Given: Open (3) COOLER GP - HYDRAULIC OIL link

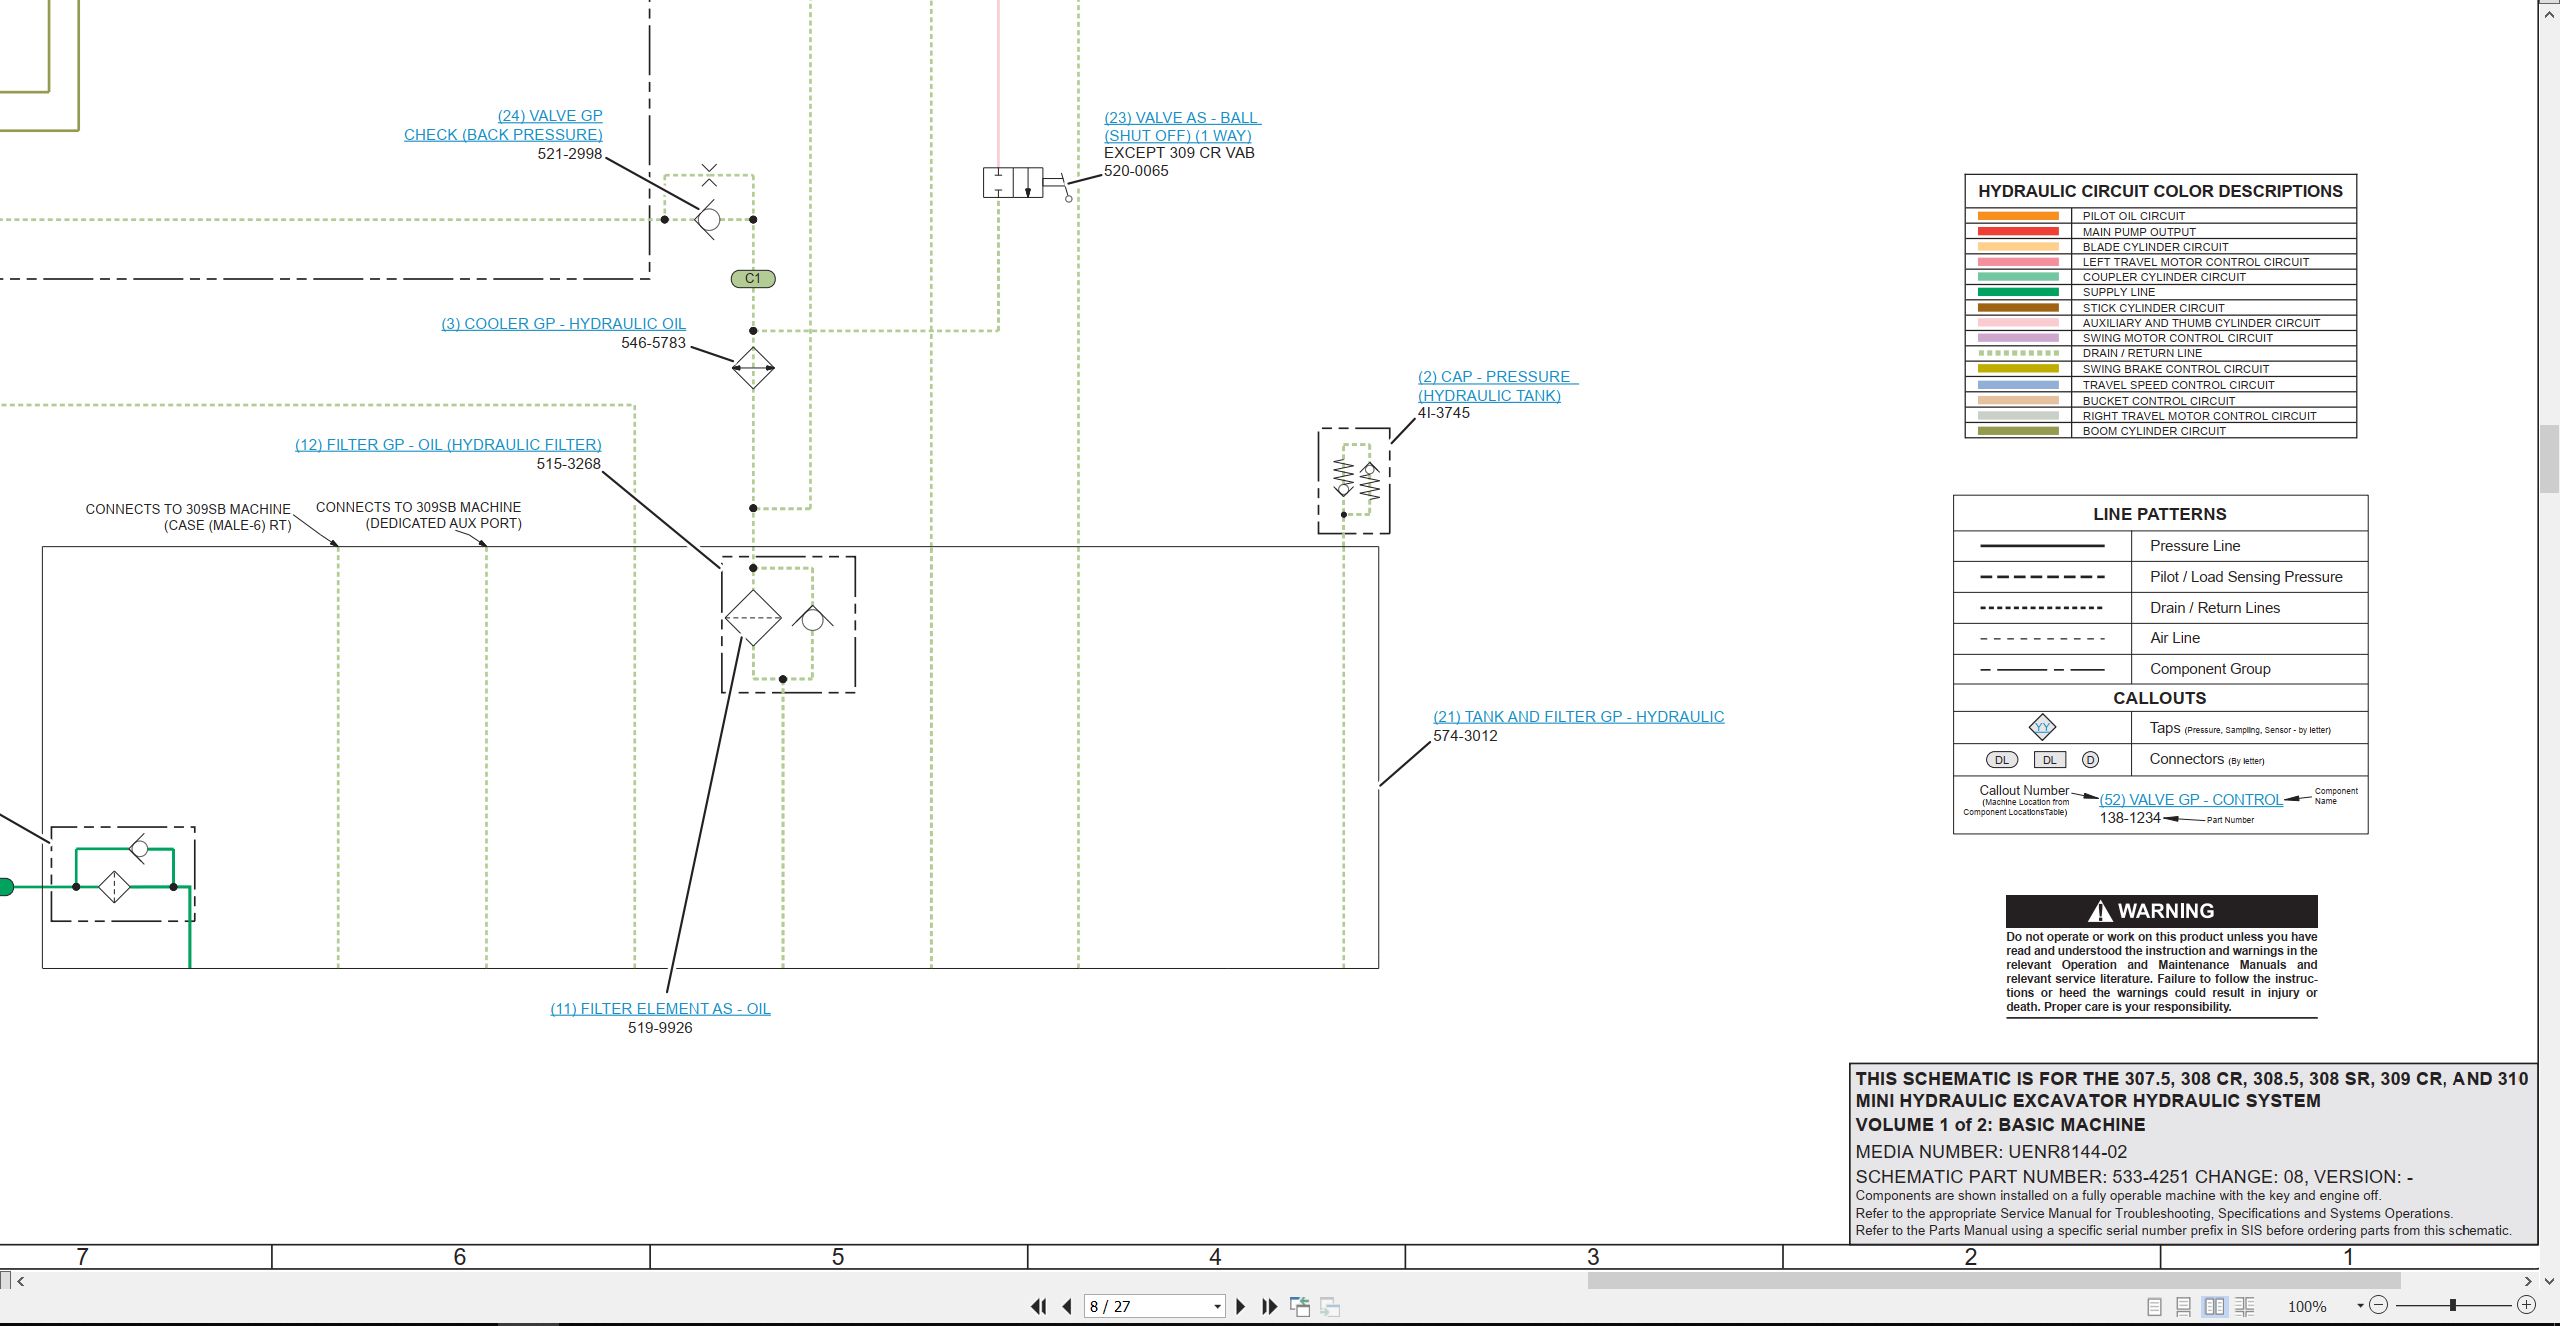Looking at the screenshot, I should (563, 324).
